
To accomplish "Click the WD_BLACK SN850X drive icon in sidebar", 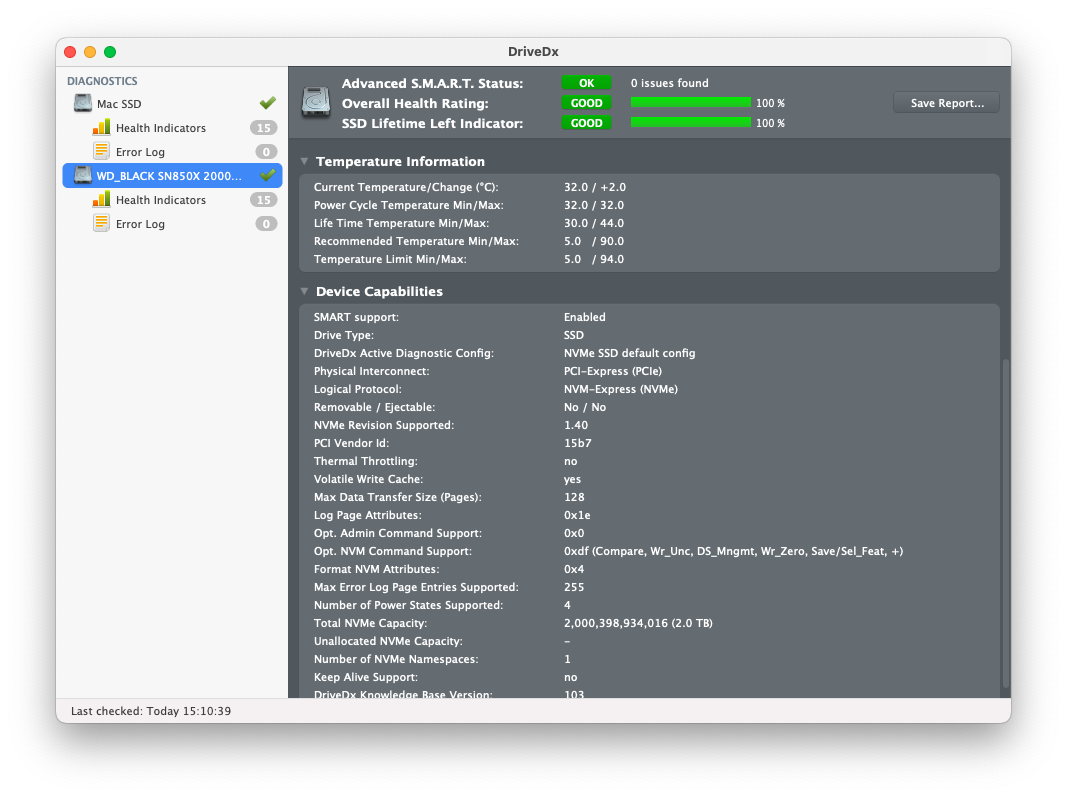I will [x=83, y=175].
